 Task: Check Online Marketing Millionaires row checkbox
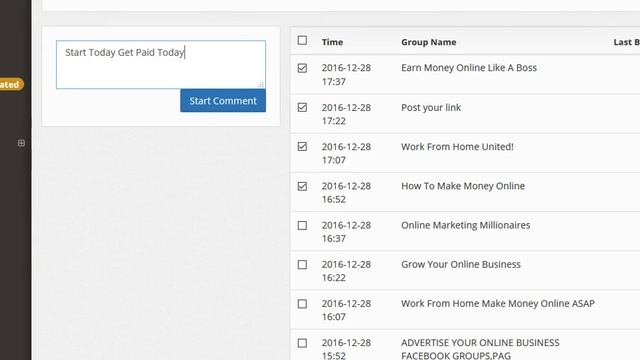click(x=302, y=225)
